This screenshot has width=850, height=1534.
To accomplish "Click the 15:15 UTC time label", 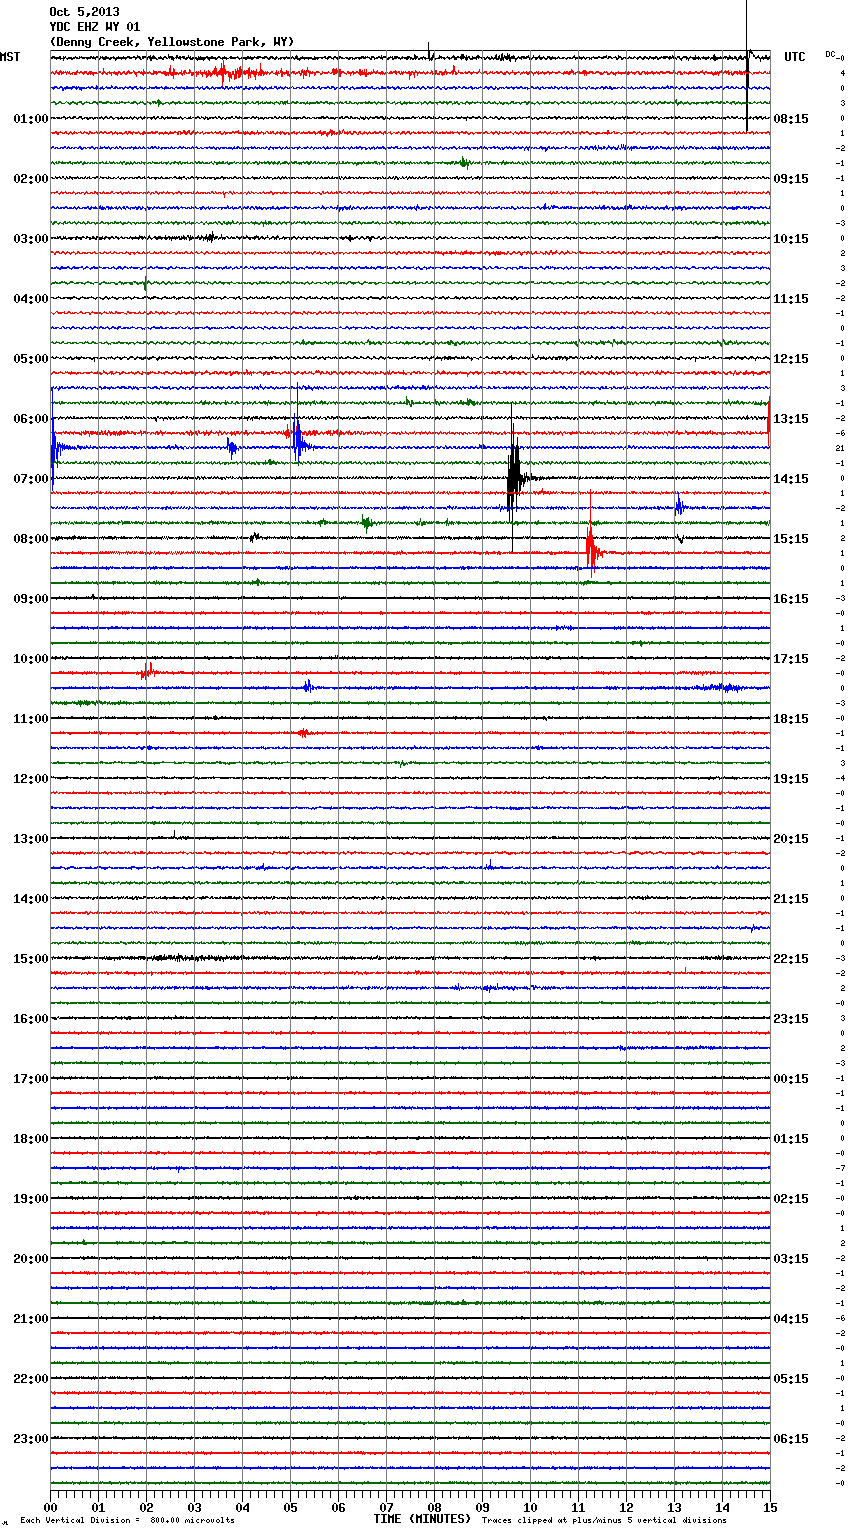I will coord(791,539).
